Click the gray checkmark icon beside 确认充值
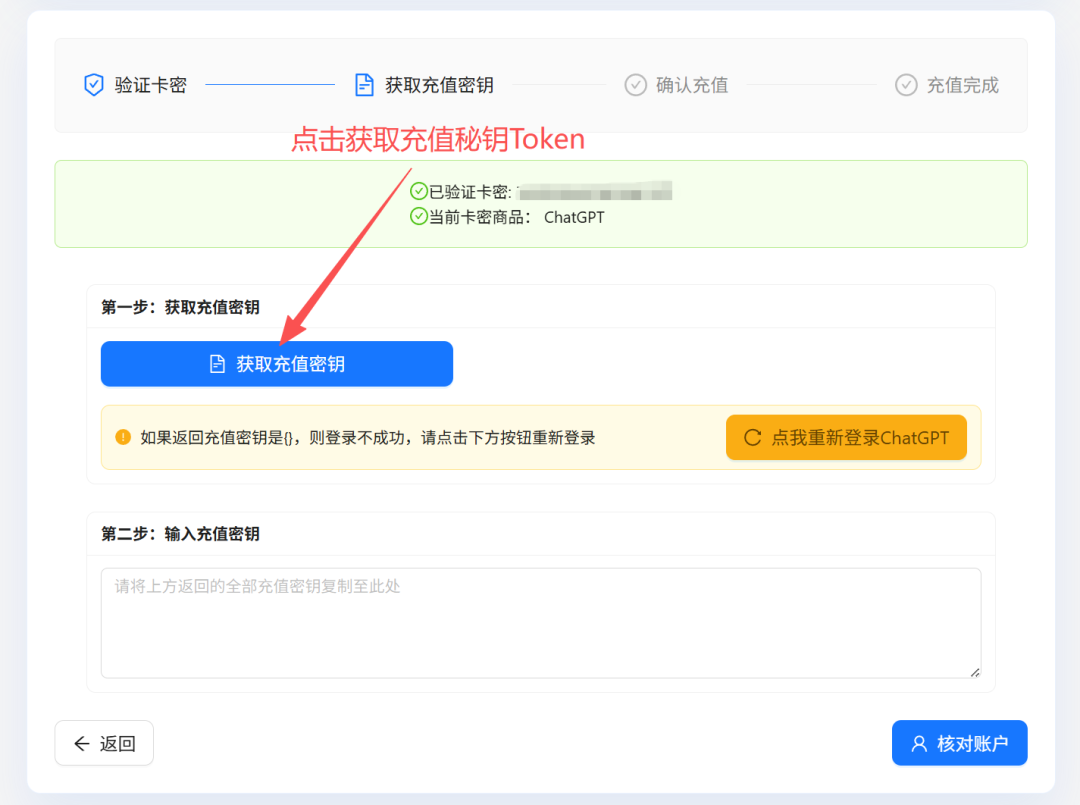The width and height of the screenshot is (1080, 805). [x=636, y=85]
